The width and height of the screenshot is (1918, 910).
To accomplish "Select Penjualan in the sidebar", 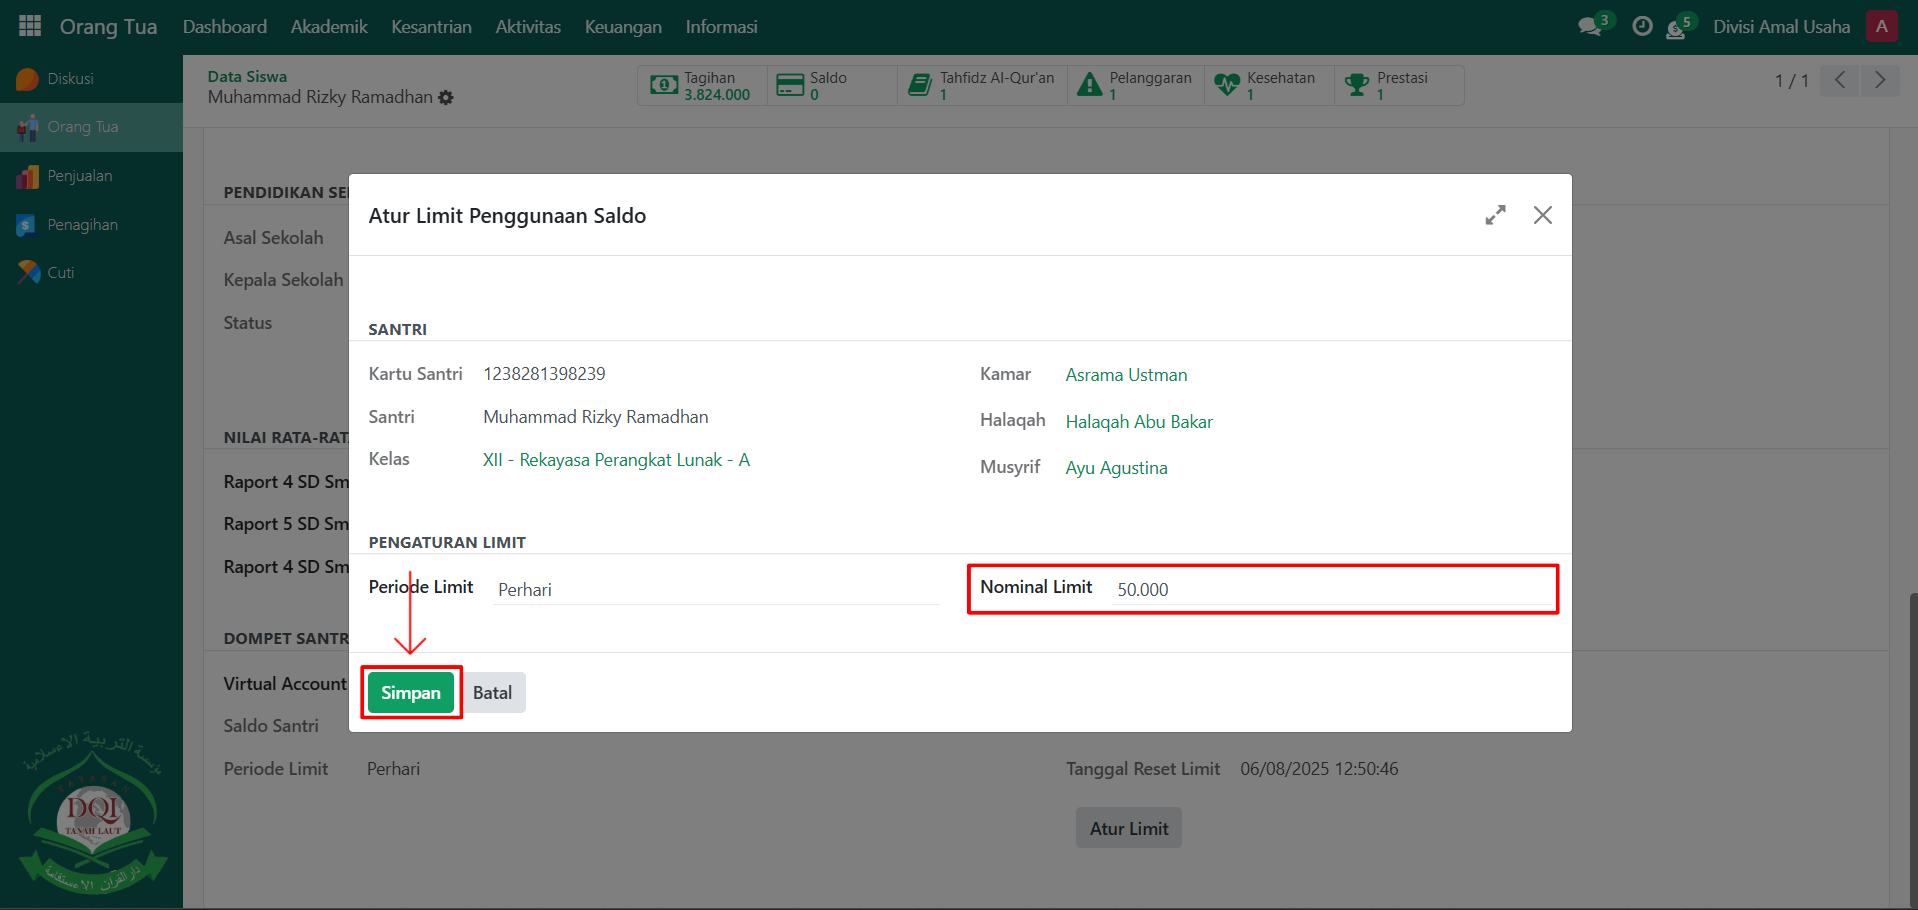I will point(80,176).
